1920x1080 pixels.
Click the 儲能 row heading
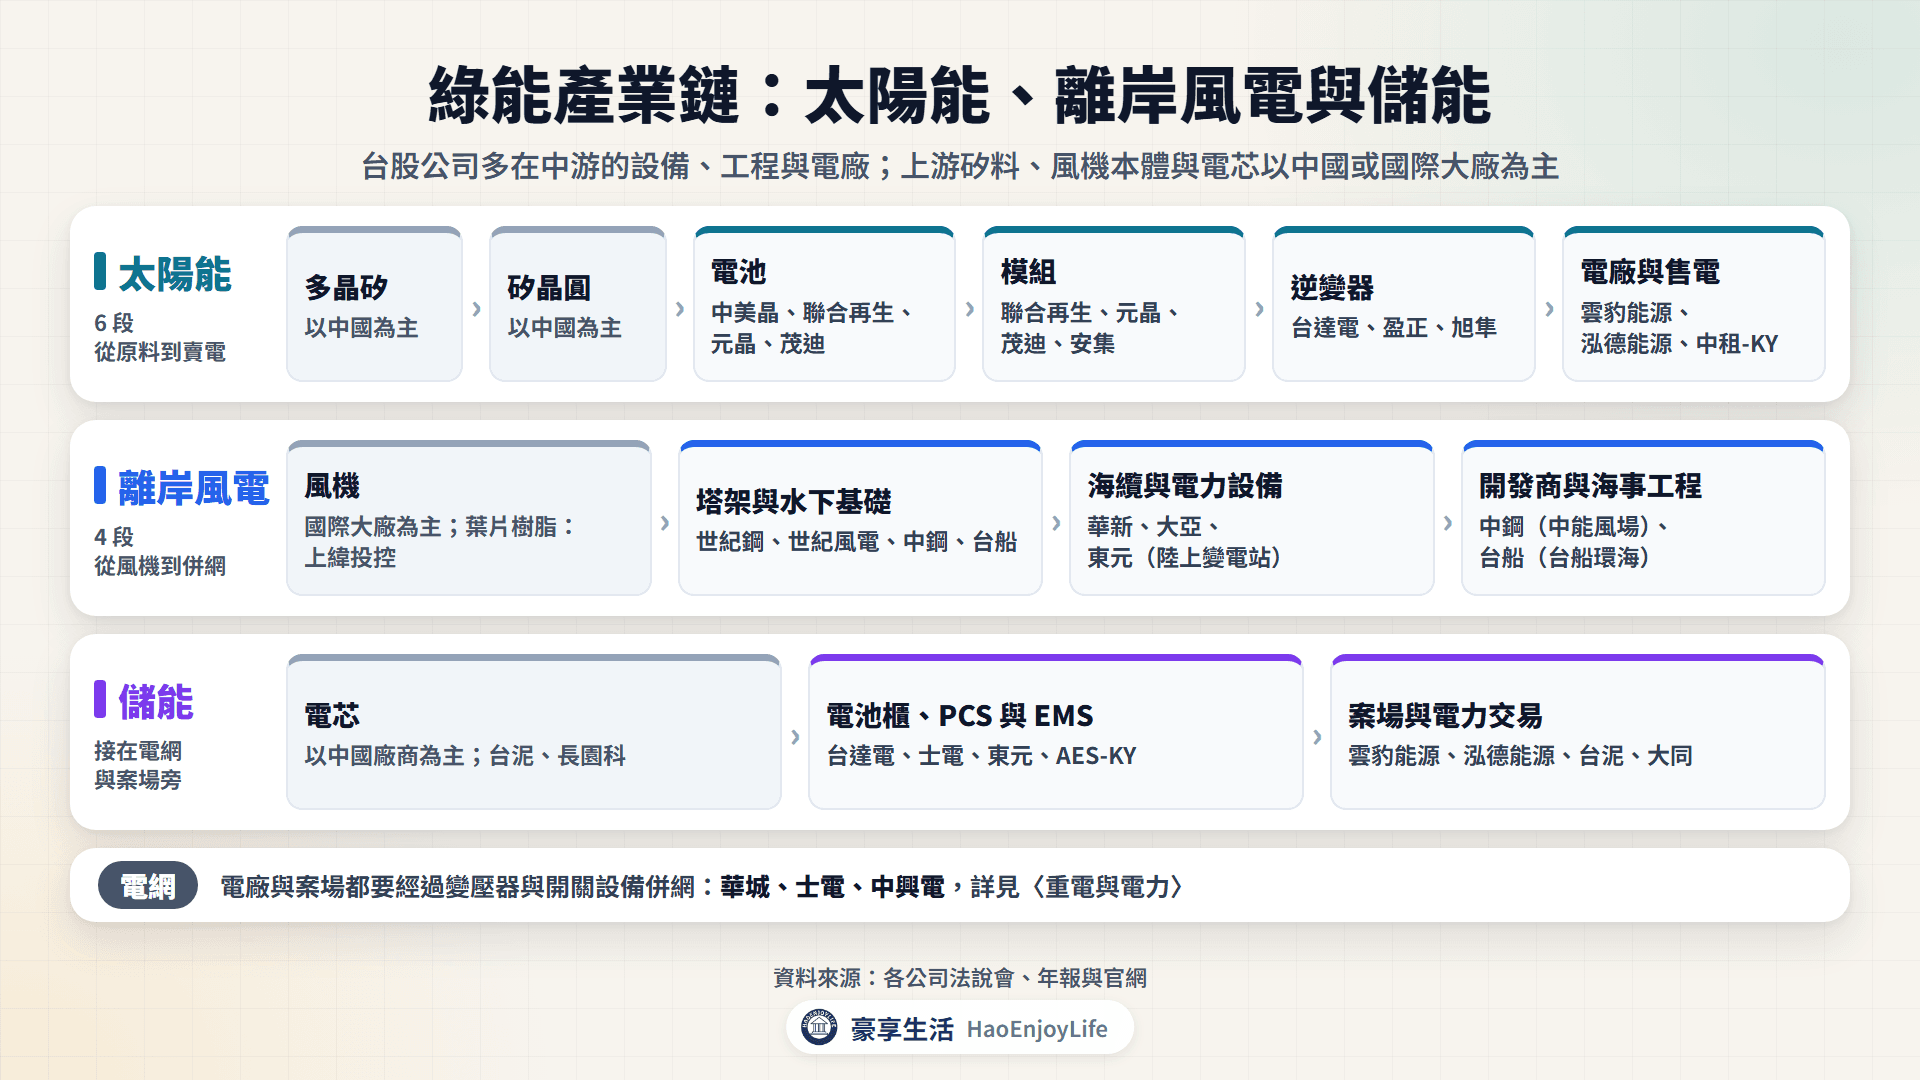click(x=156, y=701)
